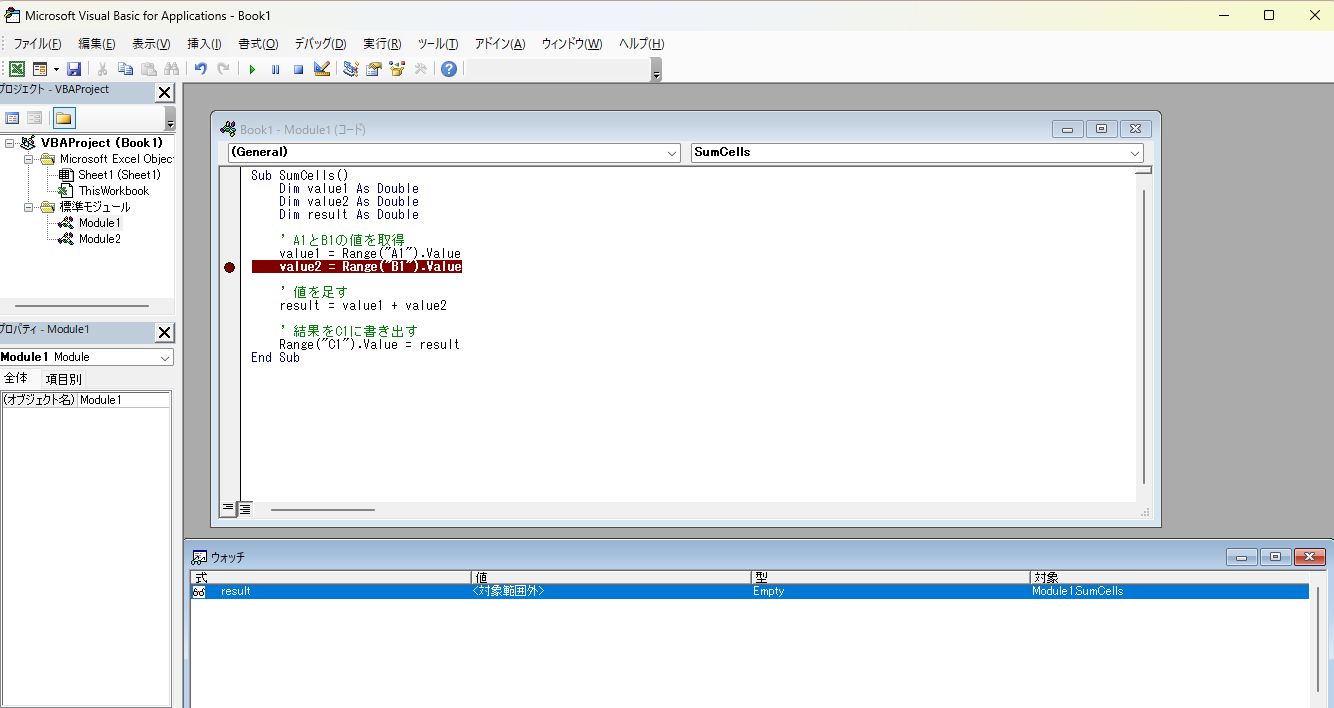Click the Copy toolbar icon

[x=125, y=69]
